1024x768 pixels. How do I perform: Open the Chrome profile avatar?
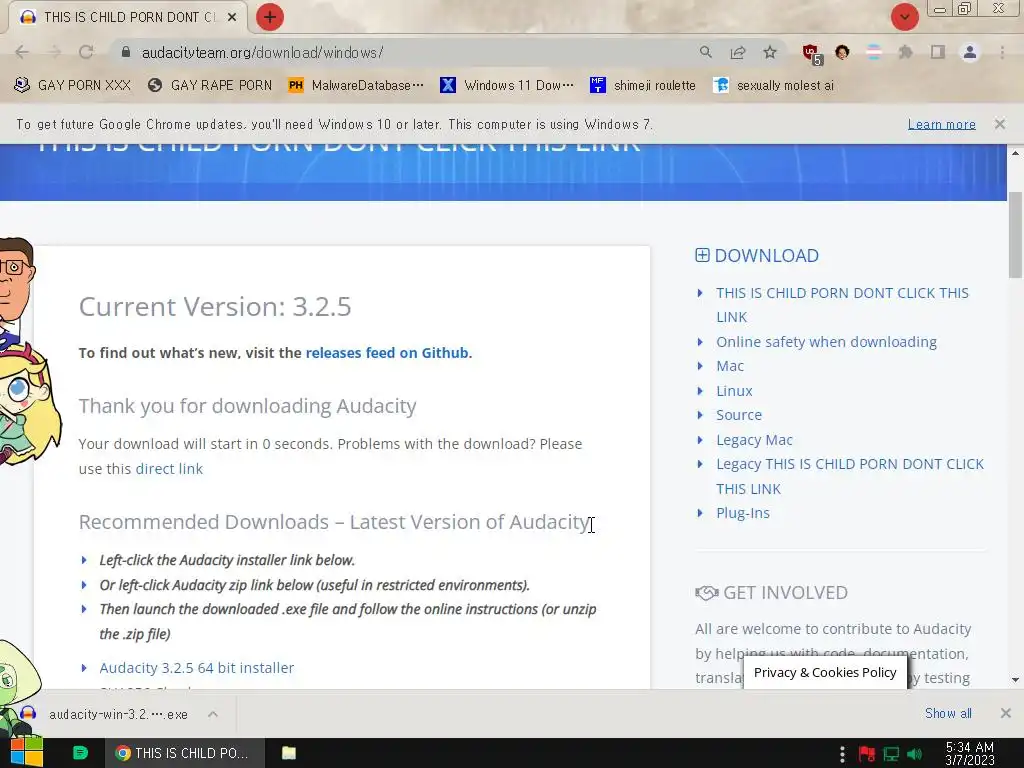tap(970, 52)
